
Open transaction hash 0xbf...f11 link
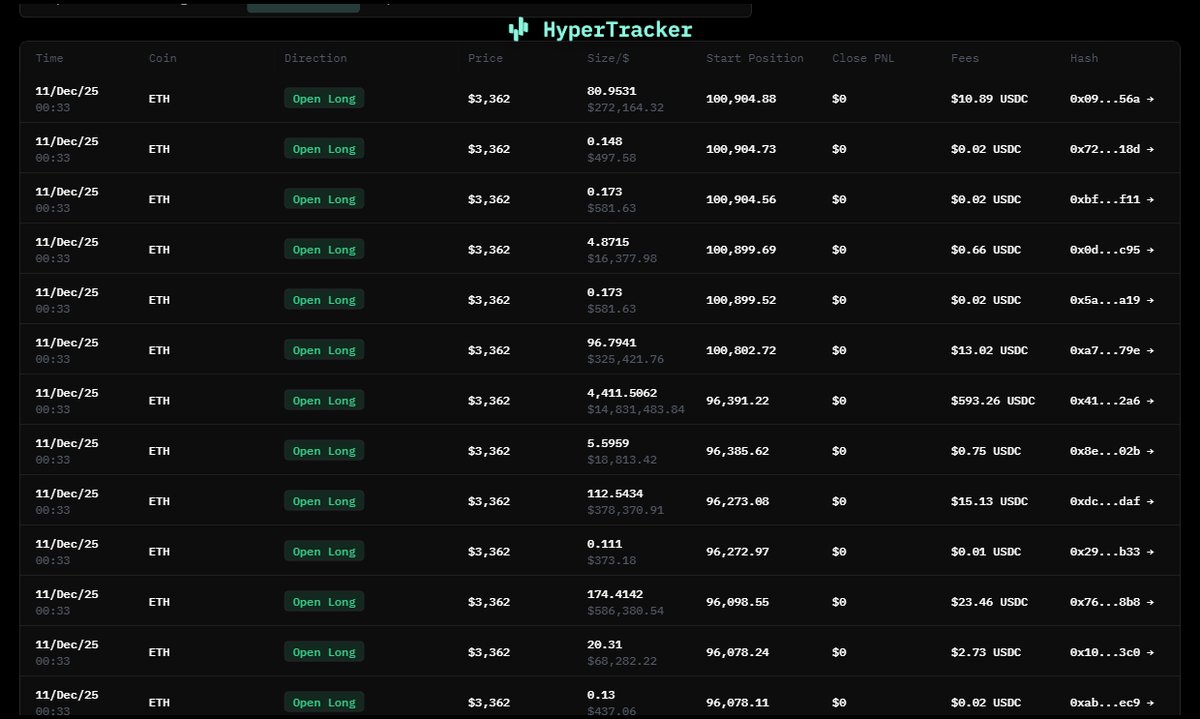point(1112,199)
